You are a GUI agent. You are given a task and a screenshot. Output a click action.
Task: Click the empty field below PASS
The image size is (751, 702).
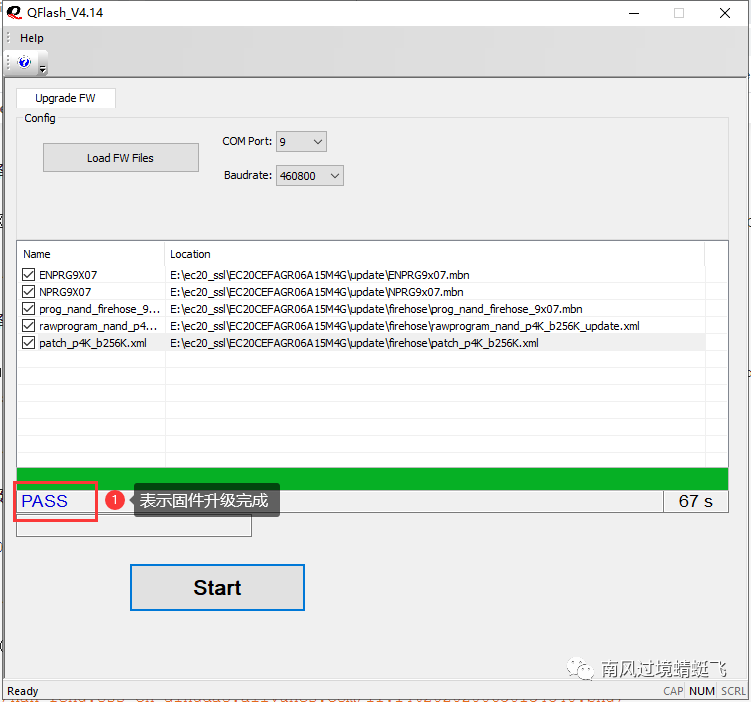click(134, 525)
